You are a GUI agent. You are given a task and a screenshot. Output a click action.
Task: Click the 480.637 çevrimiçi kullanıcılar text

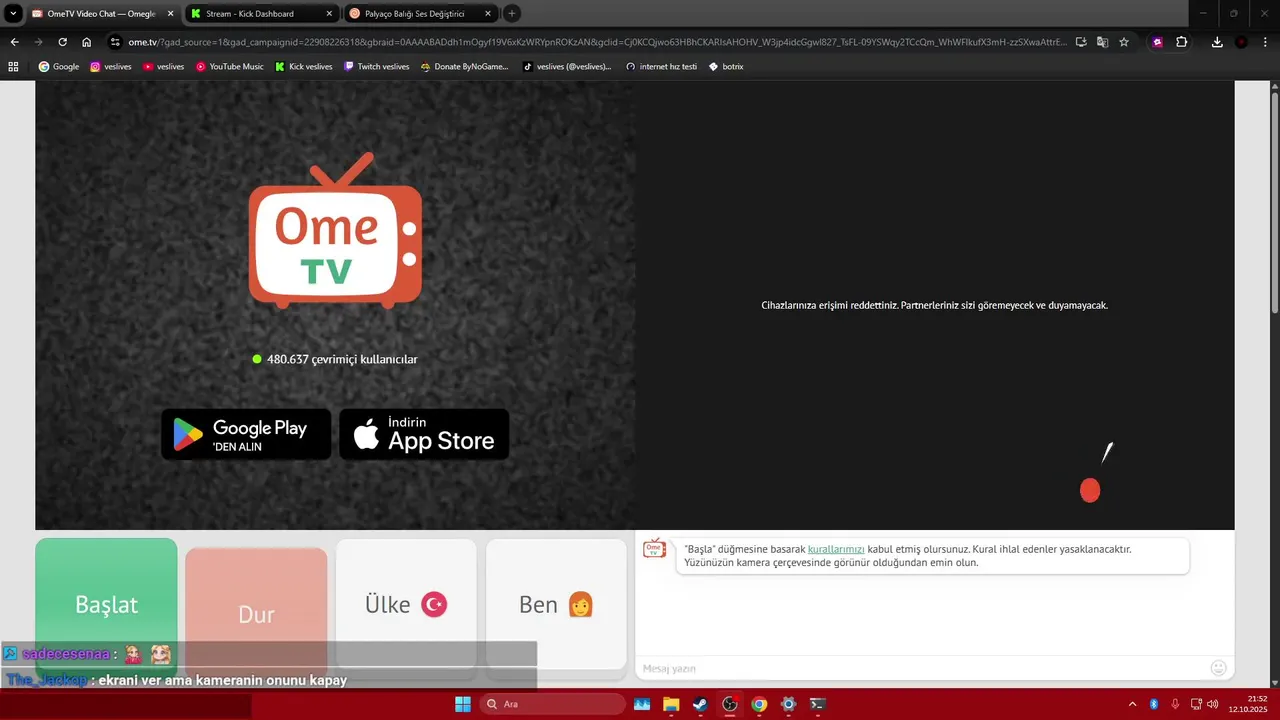pyautogui.click(x=342, y=359)
